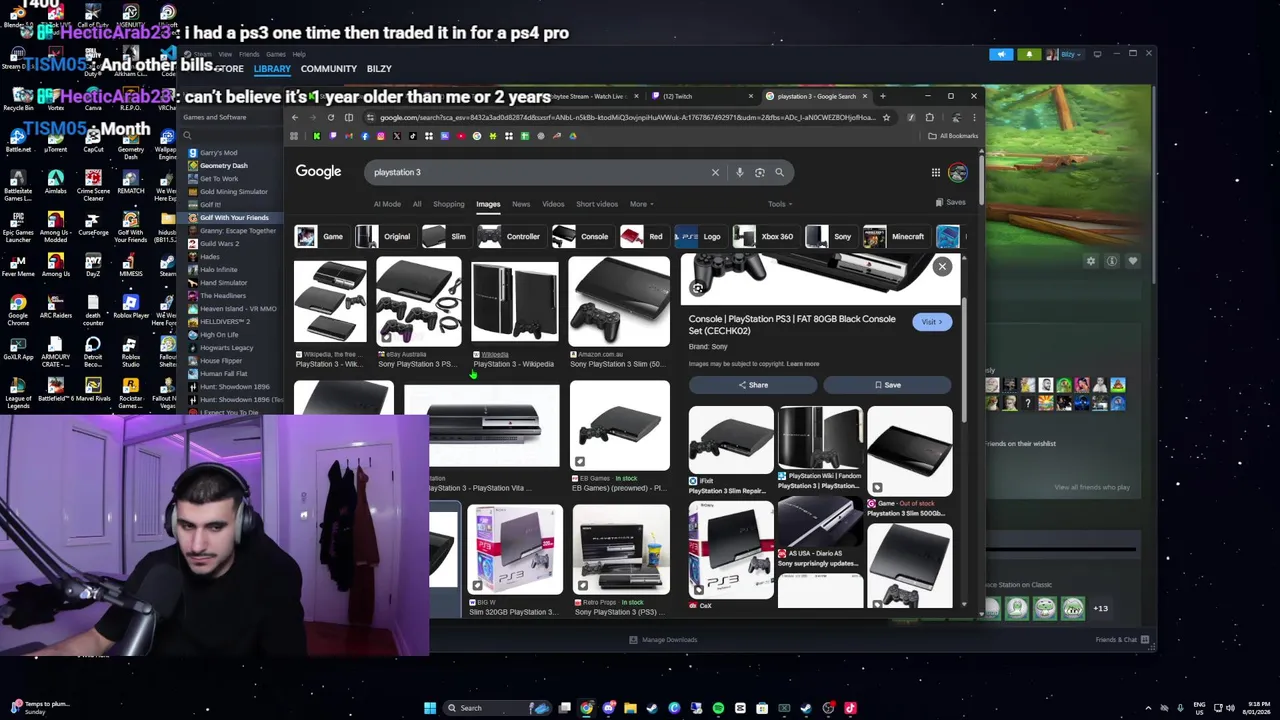Select the Minecraft filter chip
The image size is (1280, 720).
(895, 237)
